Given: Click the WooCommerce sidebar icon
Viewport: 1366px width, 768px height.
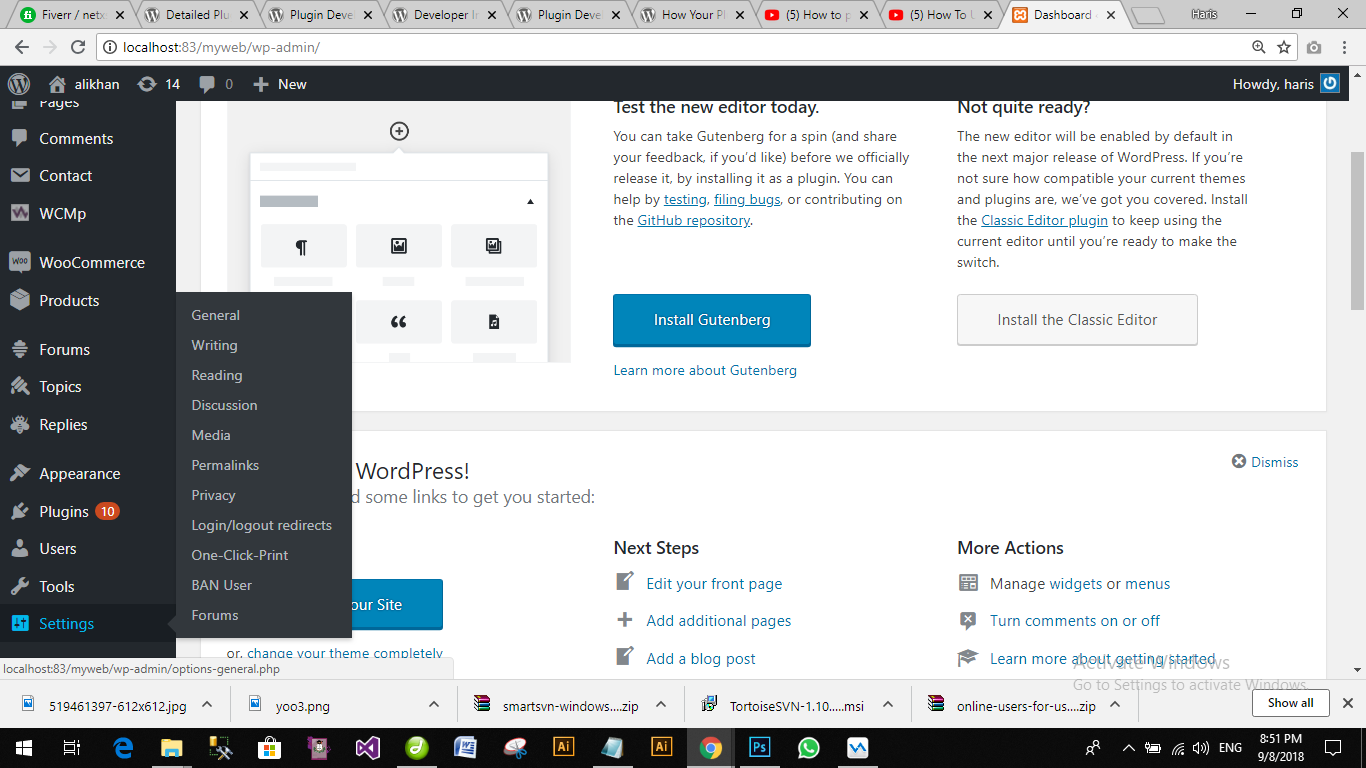Looking at the screenshot, I should pyautogui.click(x=19, y=262).
